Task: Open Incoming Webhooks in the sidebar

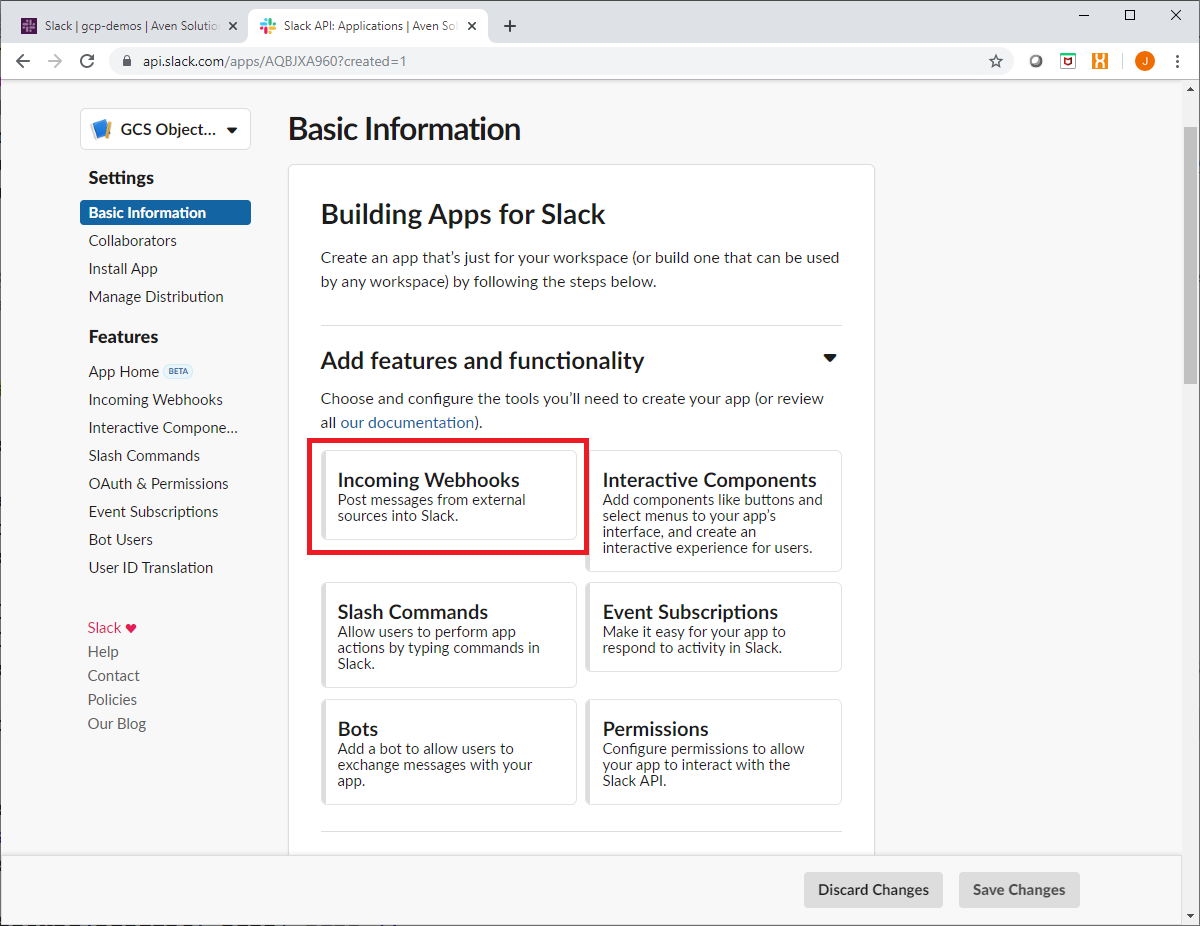Action: coord(155,399)
